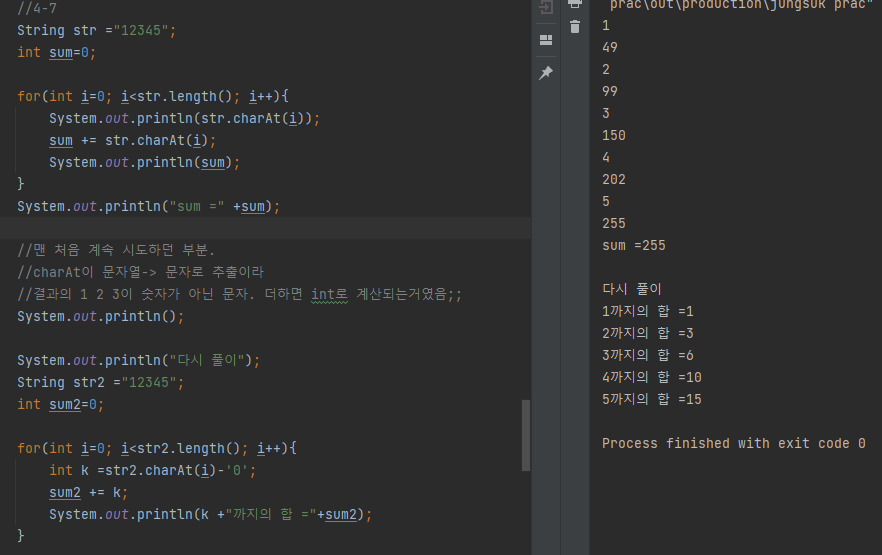Click the "sum2 += k;" statement

[88, 493]
